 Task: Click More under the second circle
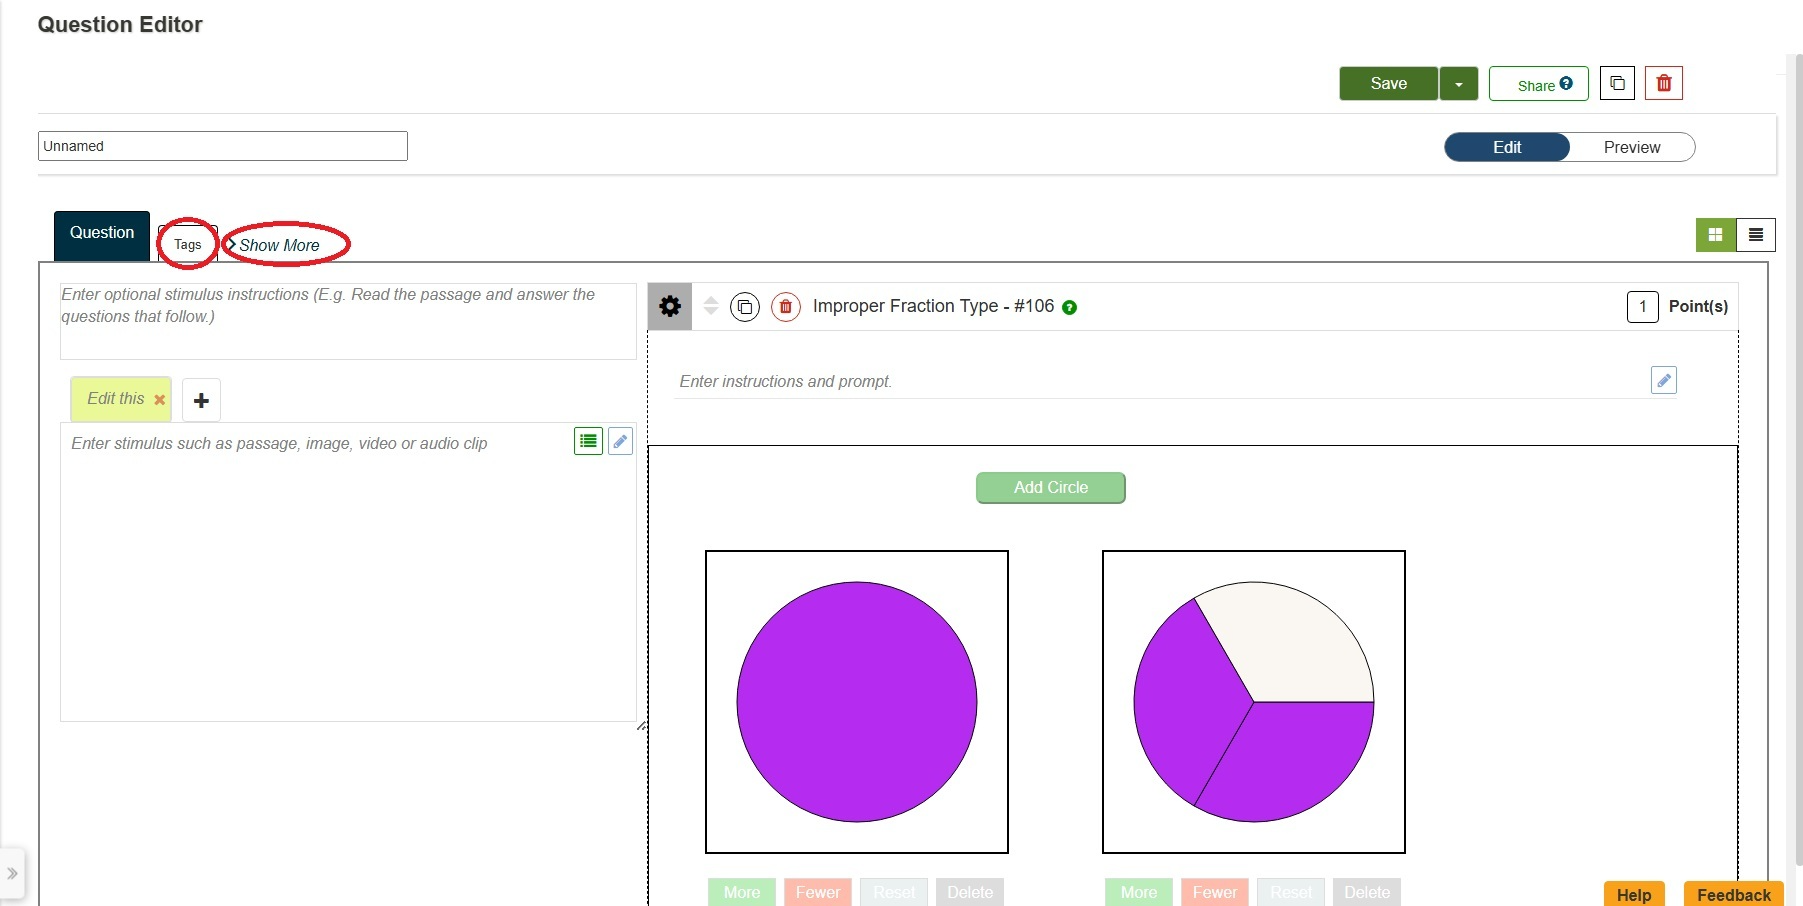point(1139,892)
